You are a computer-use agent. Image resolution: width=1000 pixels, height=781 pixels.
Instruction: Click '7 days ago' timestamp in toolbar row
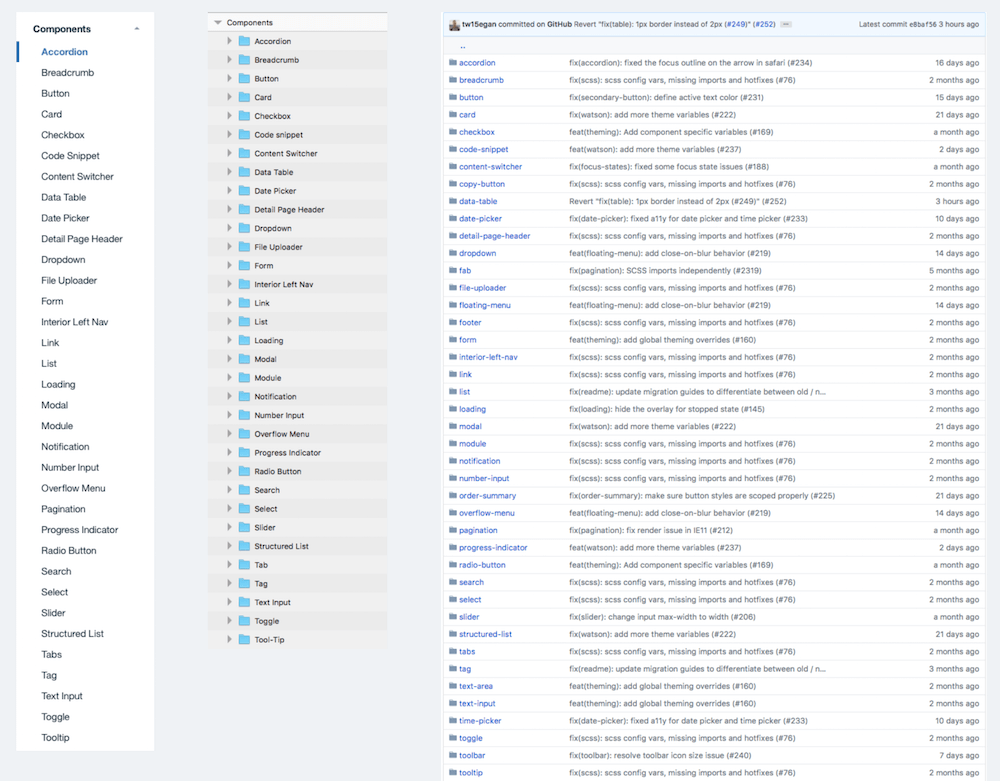click(x=959, y=755)
